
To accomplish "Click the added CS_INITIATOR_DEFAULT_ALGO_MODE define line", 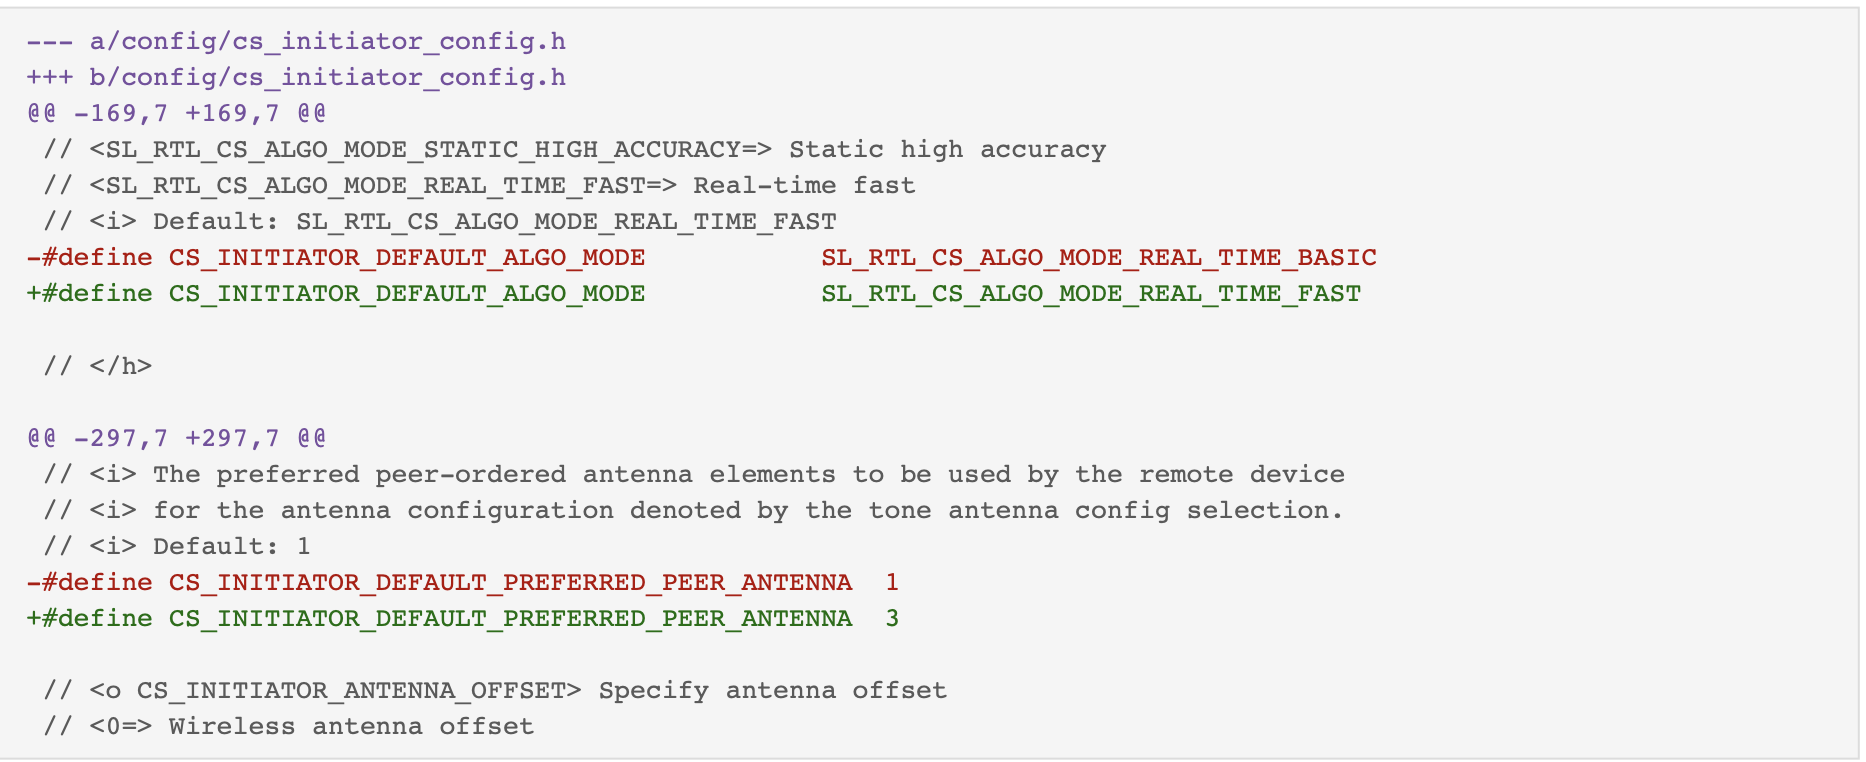I will coord(694,294).
